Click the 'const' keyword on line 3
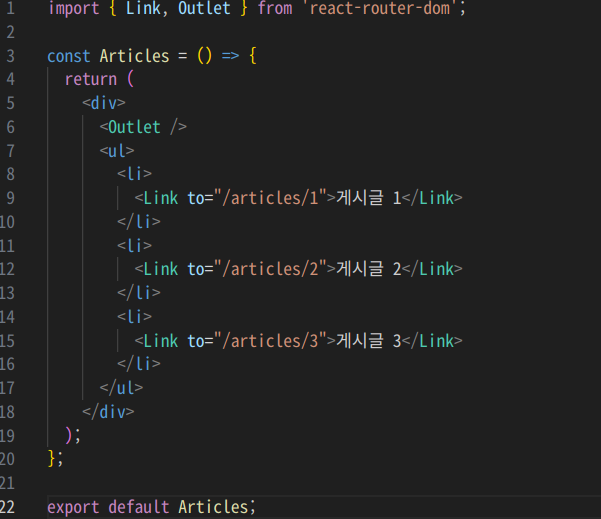Image resolution: width=601 pixels, height=519 pixels. click(x=69, y=56)
